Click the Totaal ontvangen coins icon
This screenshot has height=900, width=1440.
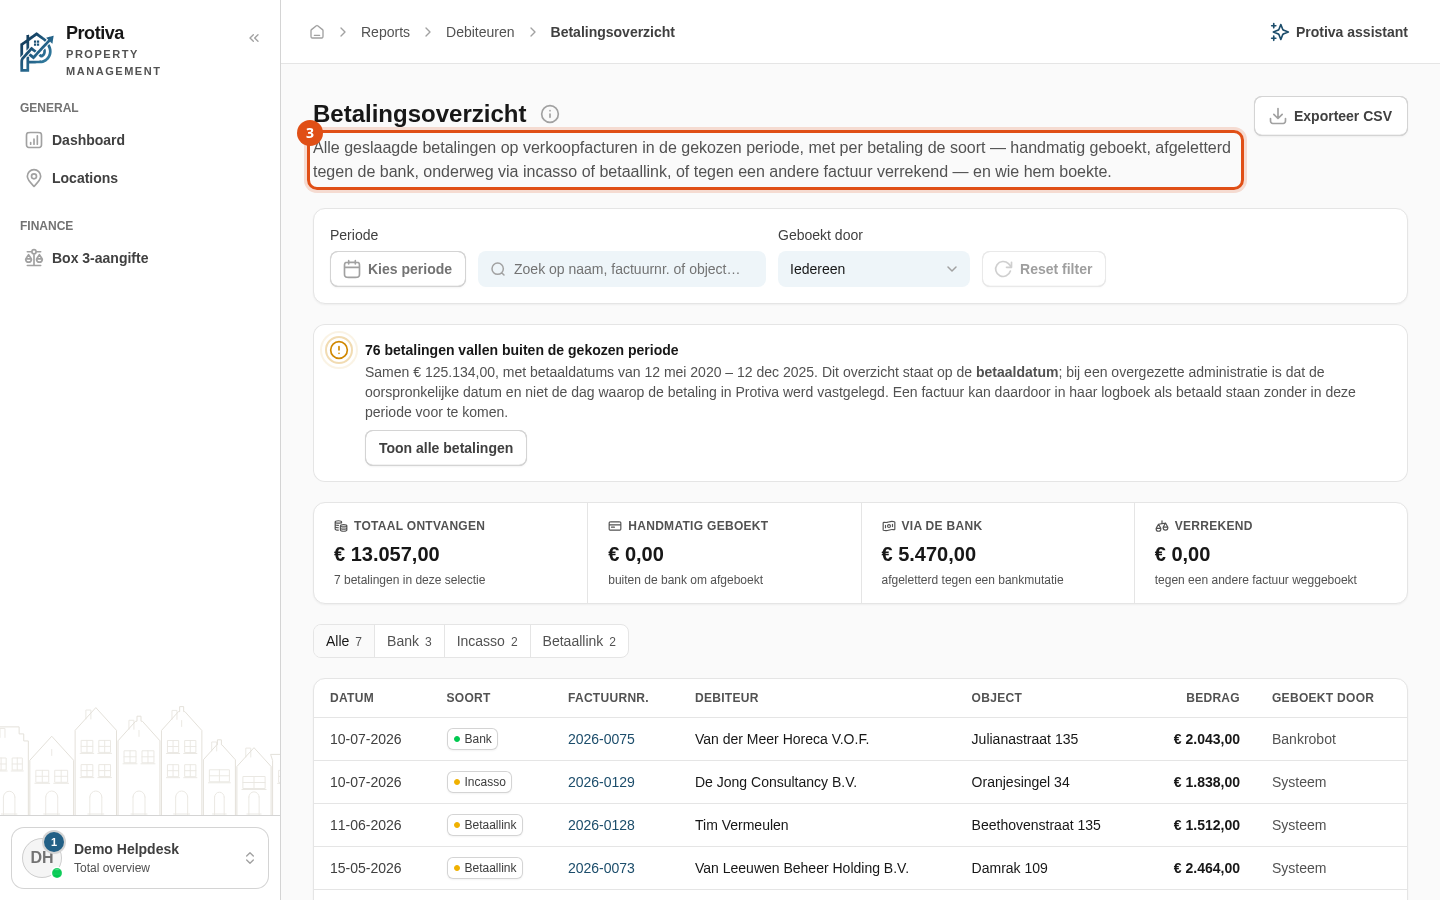(x=341, y=526)
